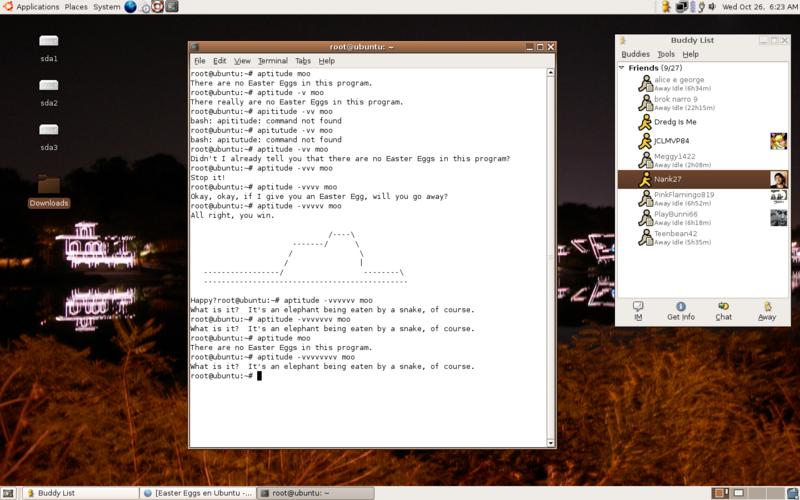Click the terminal vertical scrollbar down arrow
This screenshot has width=800, height=500.
click(x=550, y=442)
